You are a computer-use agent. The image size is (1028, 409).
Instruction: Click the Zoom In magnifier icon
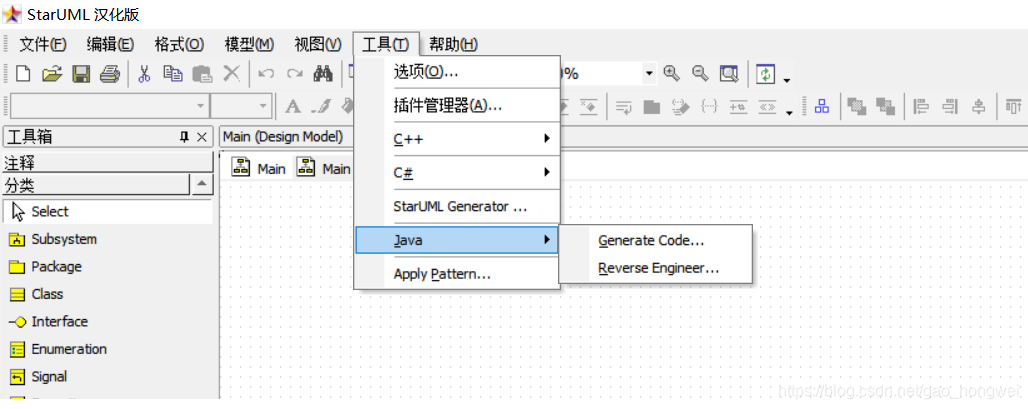click(671, 73)
